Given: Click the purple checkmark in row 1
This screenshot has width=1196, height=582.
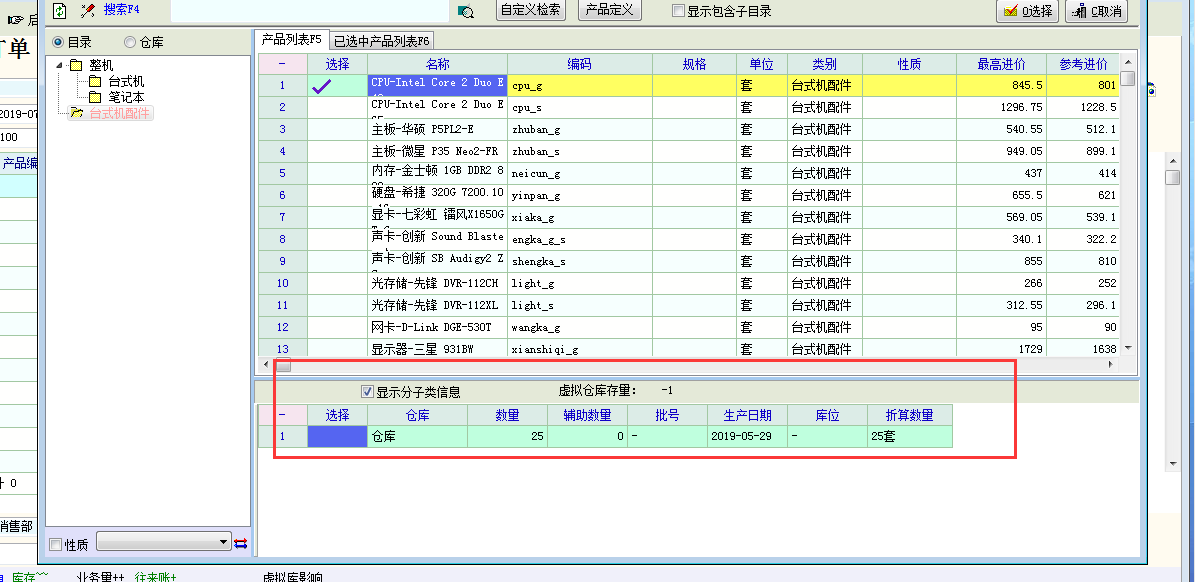Looking at the screenshot, I should (x=322, y=86).
